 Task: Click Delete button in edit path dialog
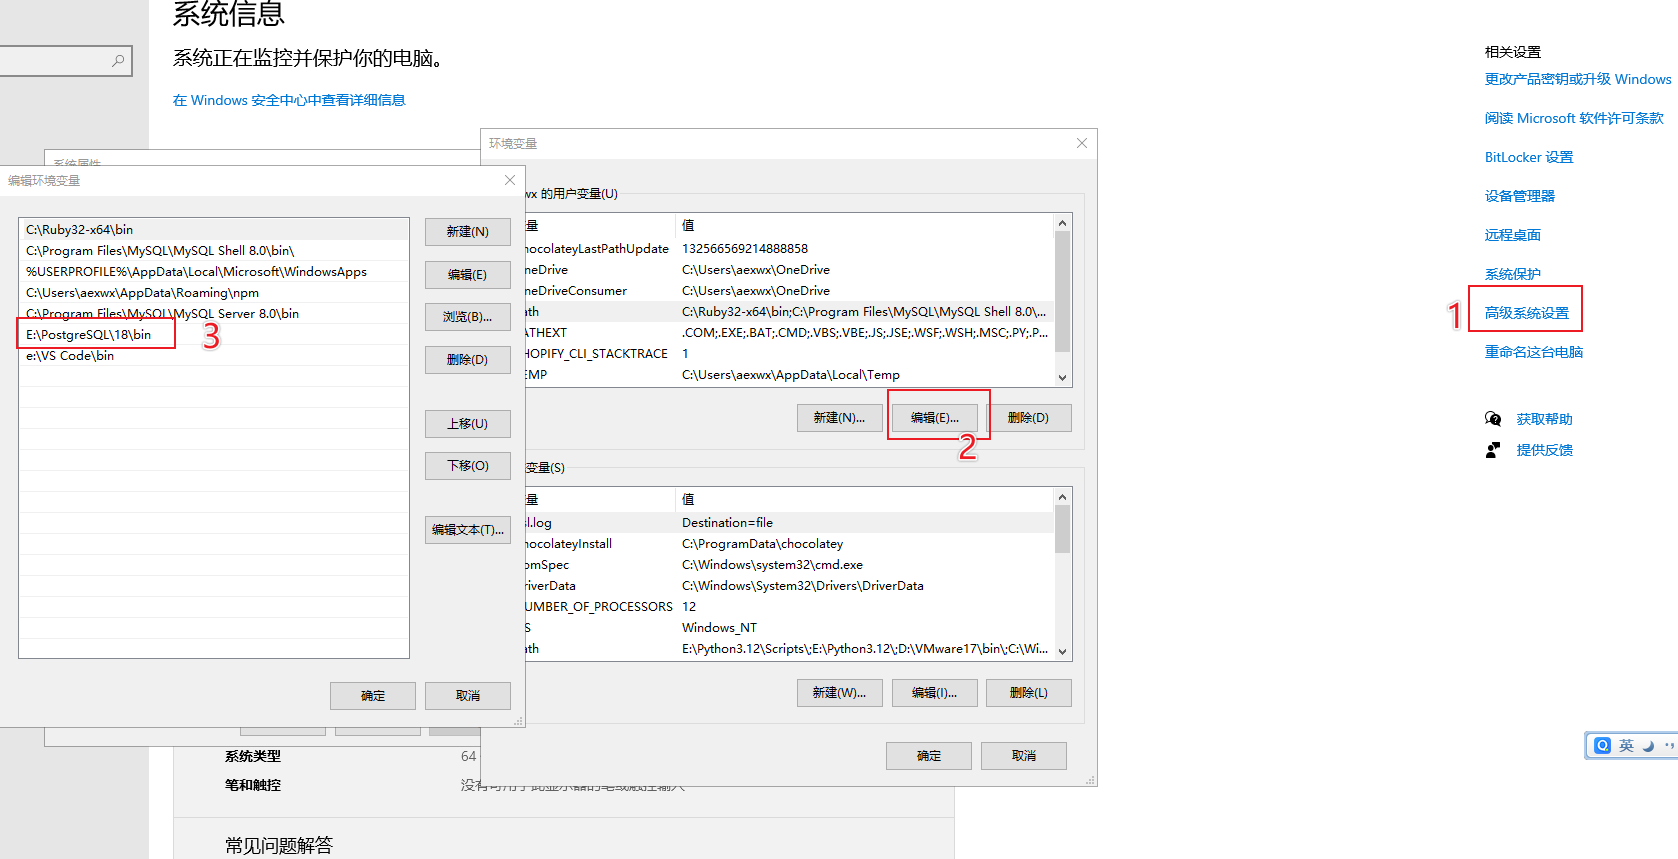pos(468,360)
